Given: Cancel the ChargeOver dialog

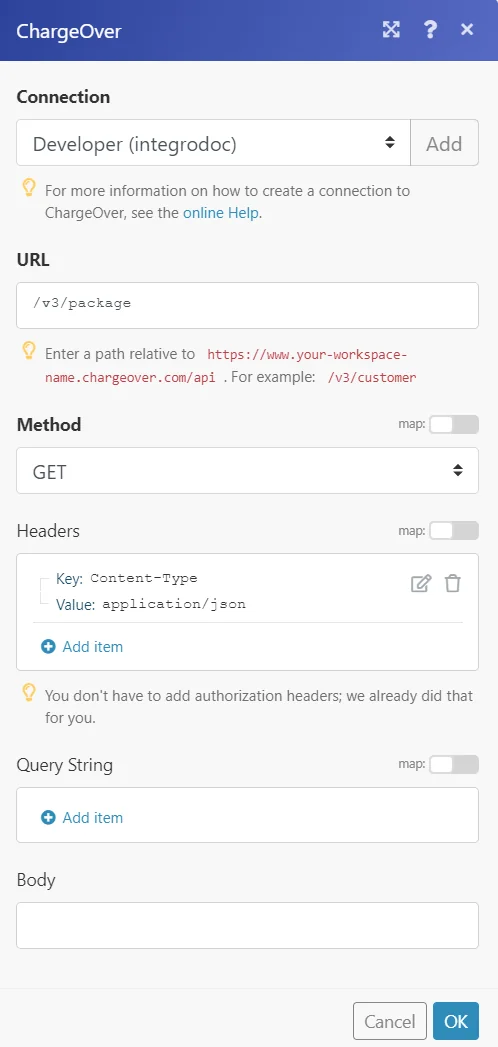Looking at the screenshot, I should pos(390,1021).
